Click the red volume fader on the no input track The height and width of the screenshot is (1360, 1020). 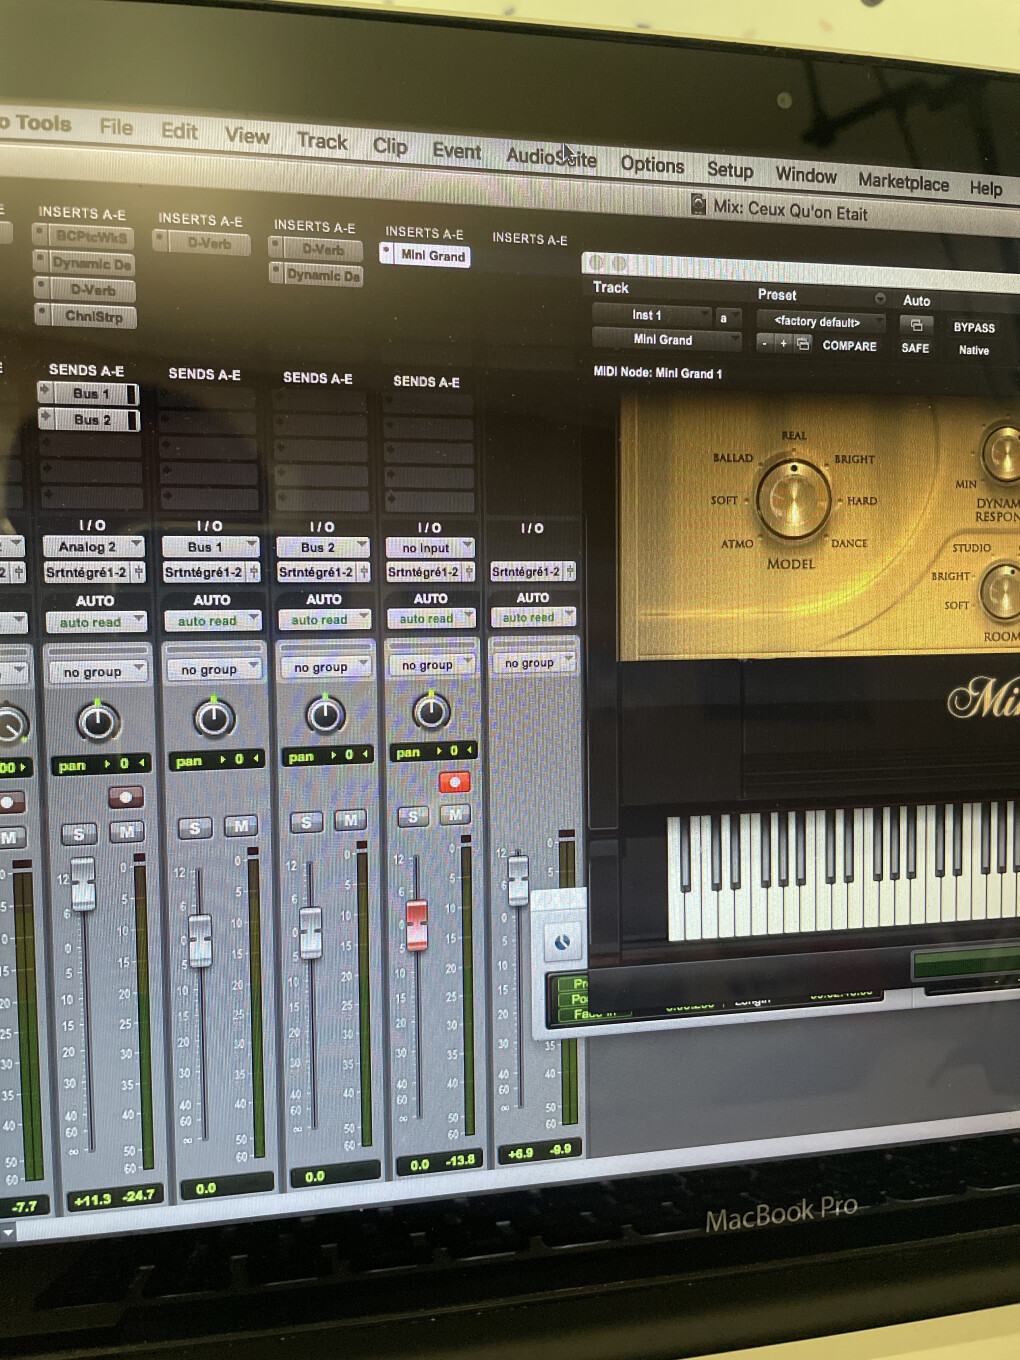click(417, 923)
